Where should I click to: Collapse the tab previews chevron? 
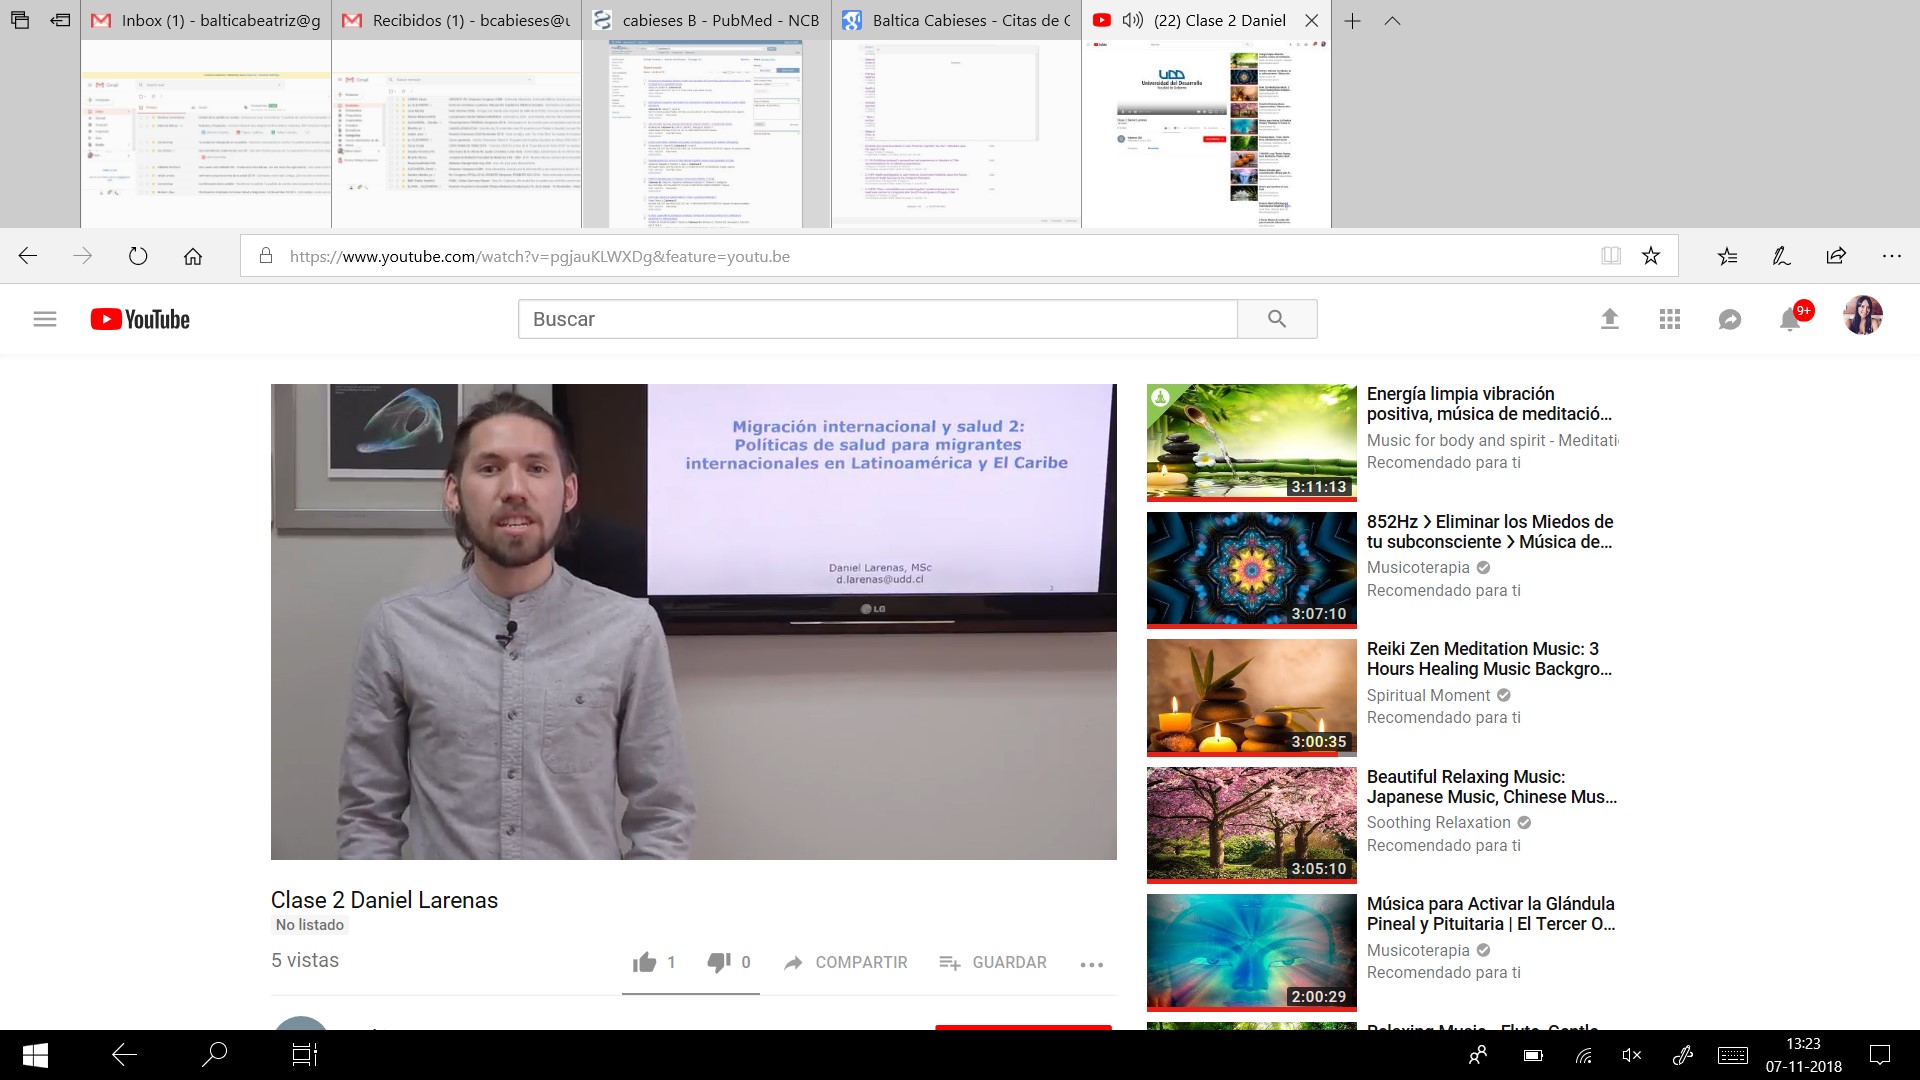pyautogui.click(x=1392, y=20)
